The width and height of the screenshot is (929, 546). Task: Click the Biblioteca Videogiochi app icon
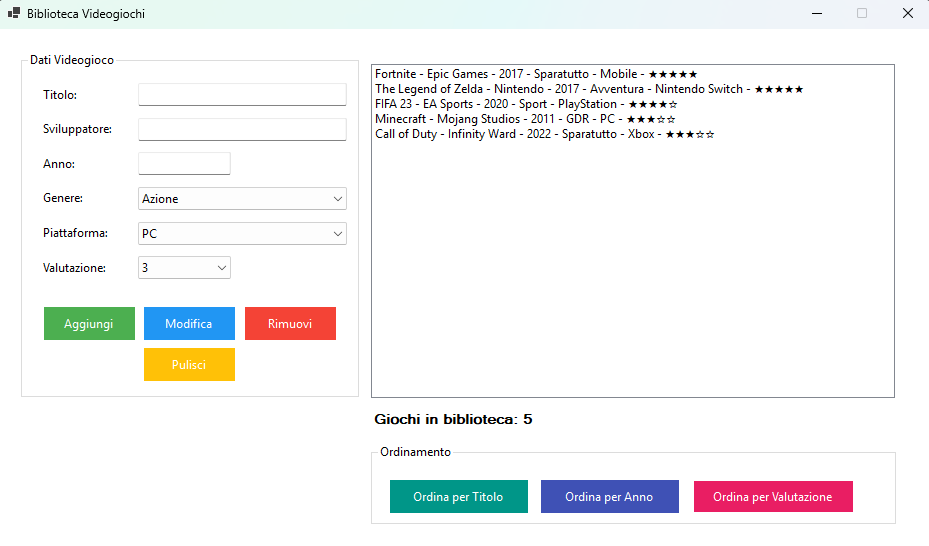click(14, 13)
